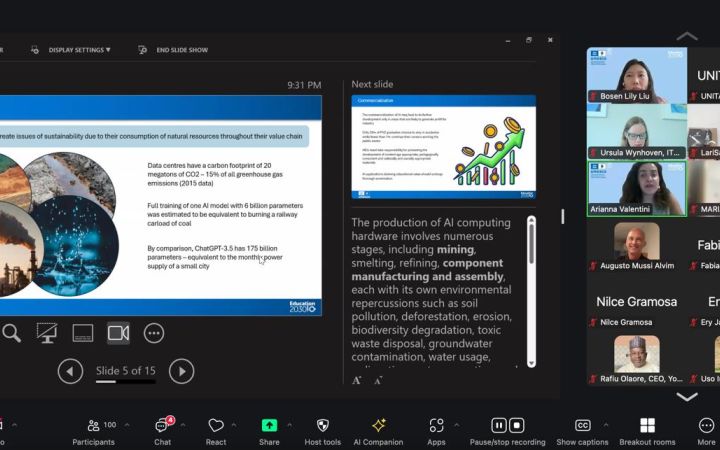Click the Next slide heading
The image size is (720, 450).
(x=372, y=84)
